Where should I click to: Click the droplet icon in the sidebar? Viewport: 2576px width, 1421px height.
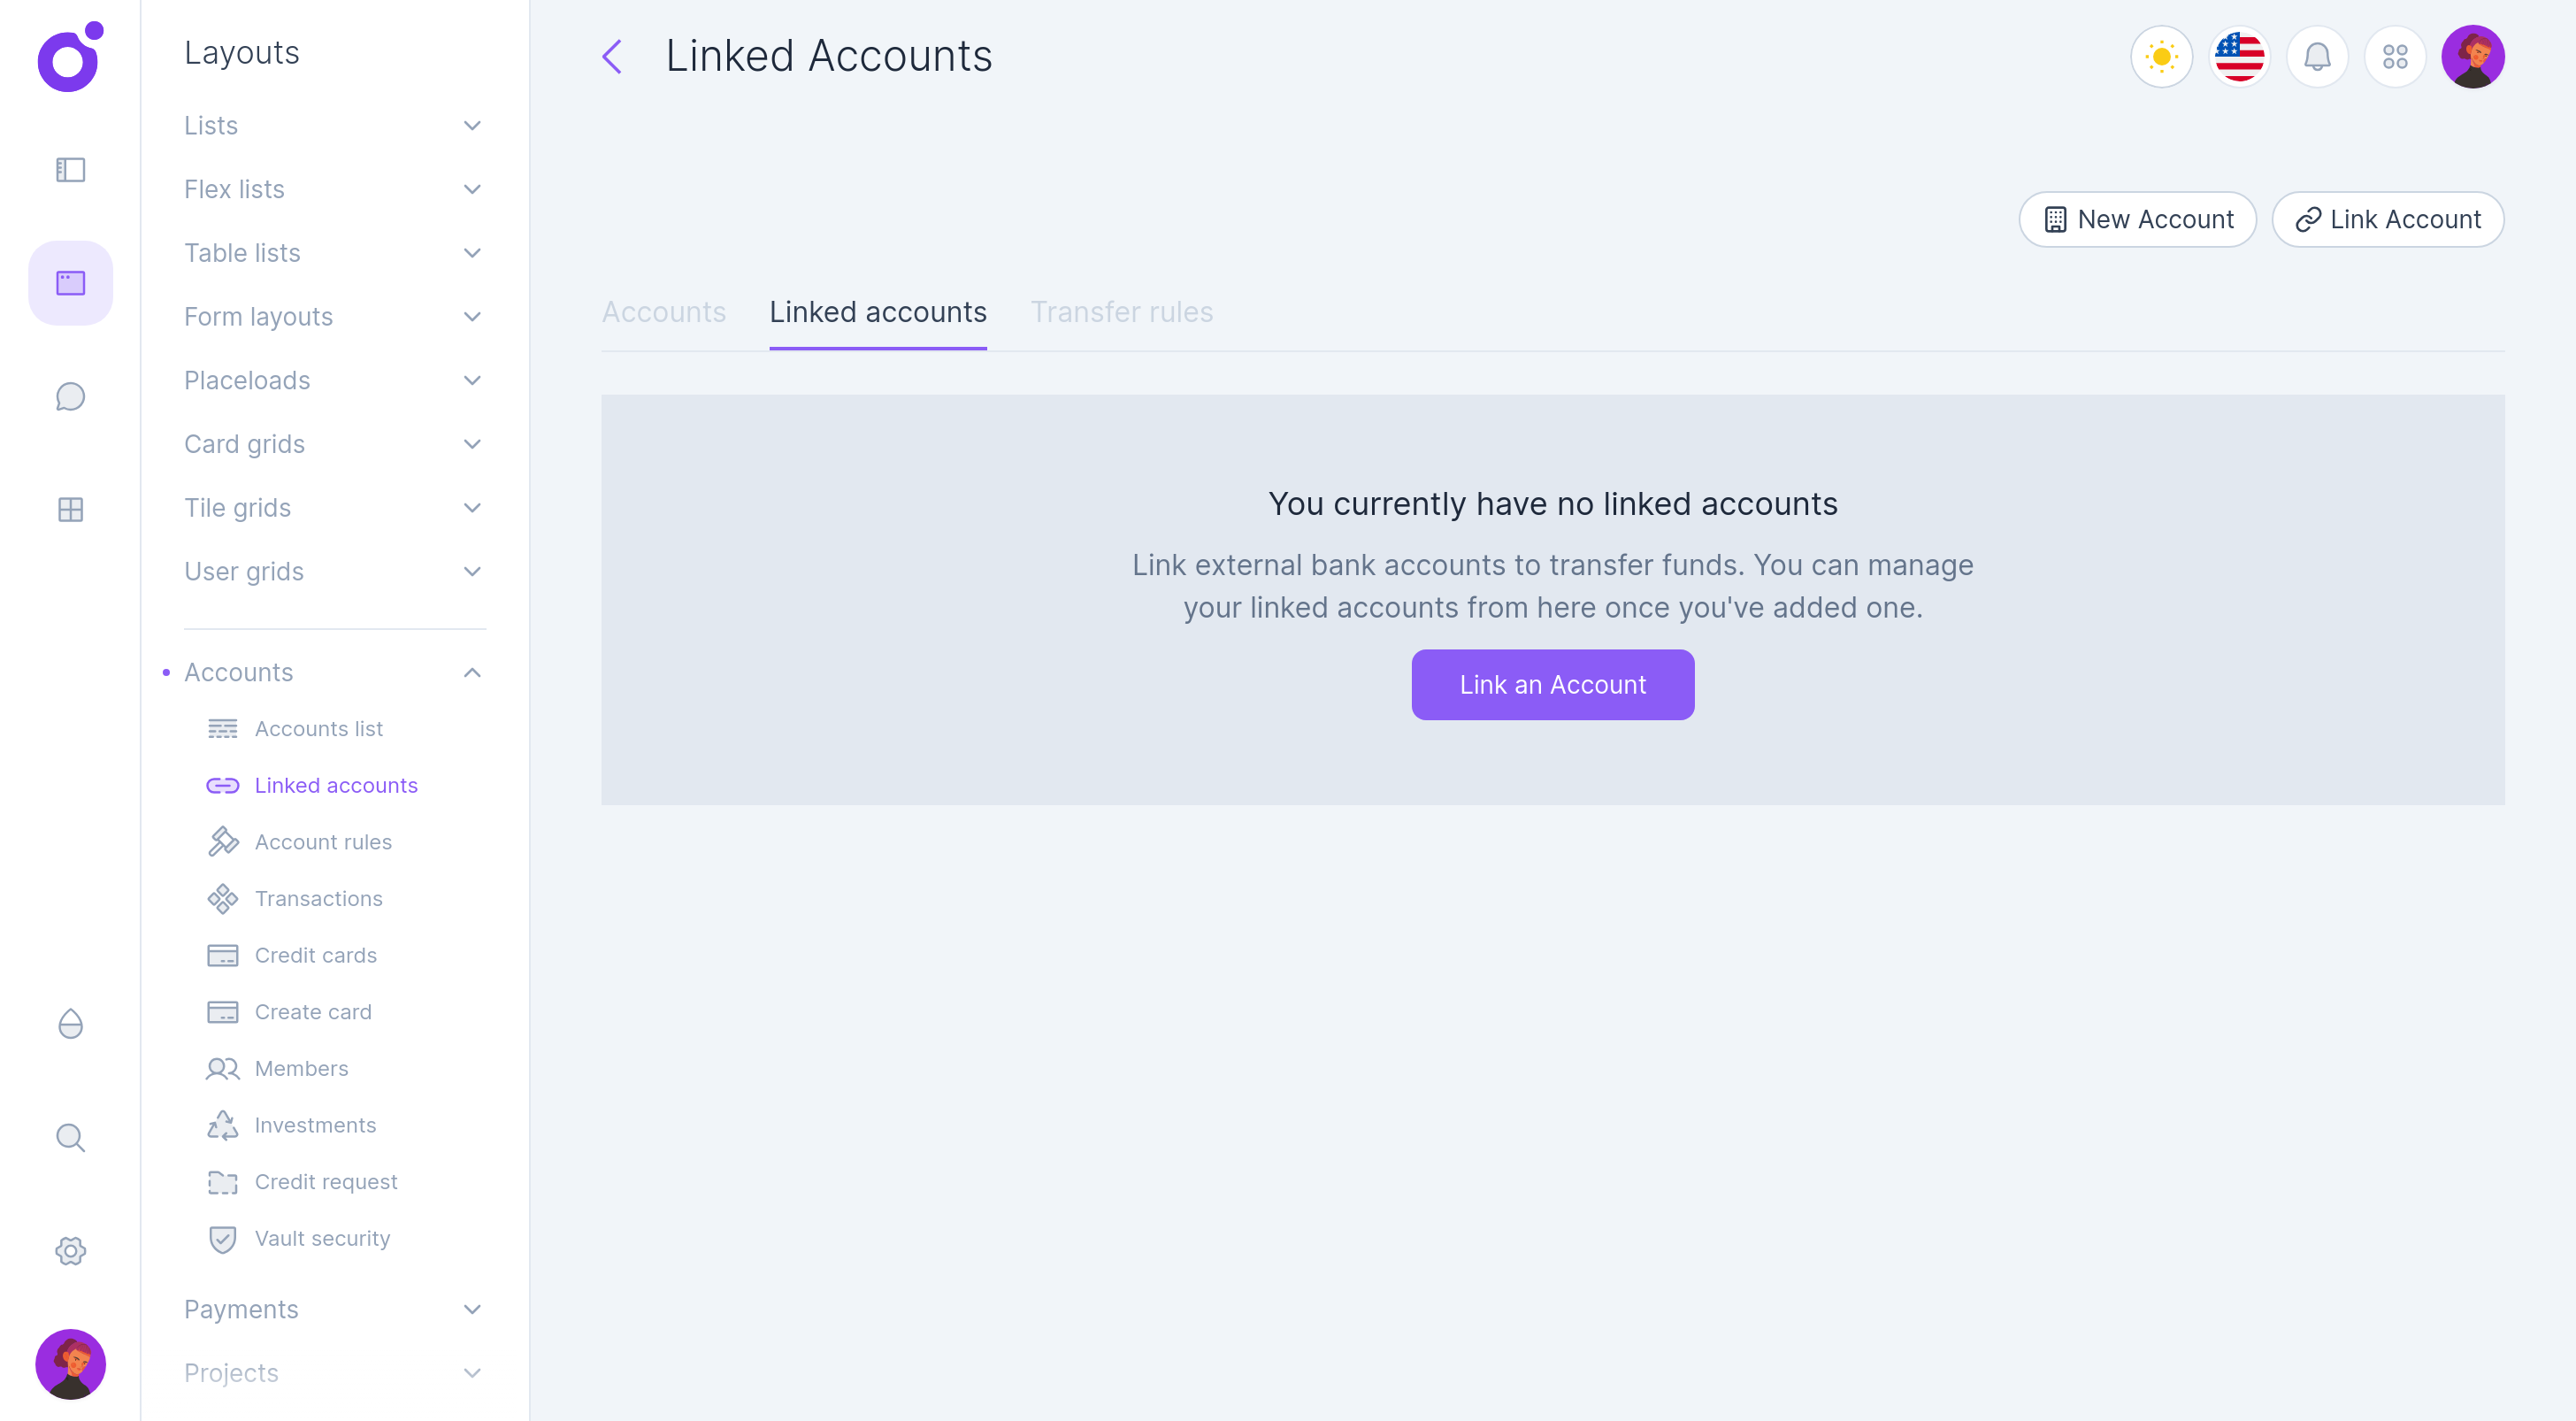pos(70,1023)
